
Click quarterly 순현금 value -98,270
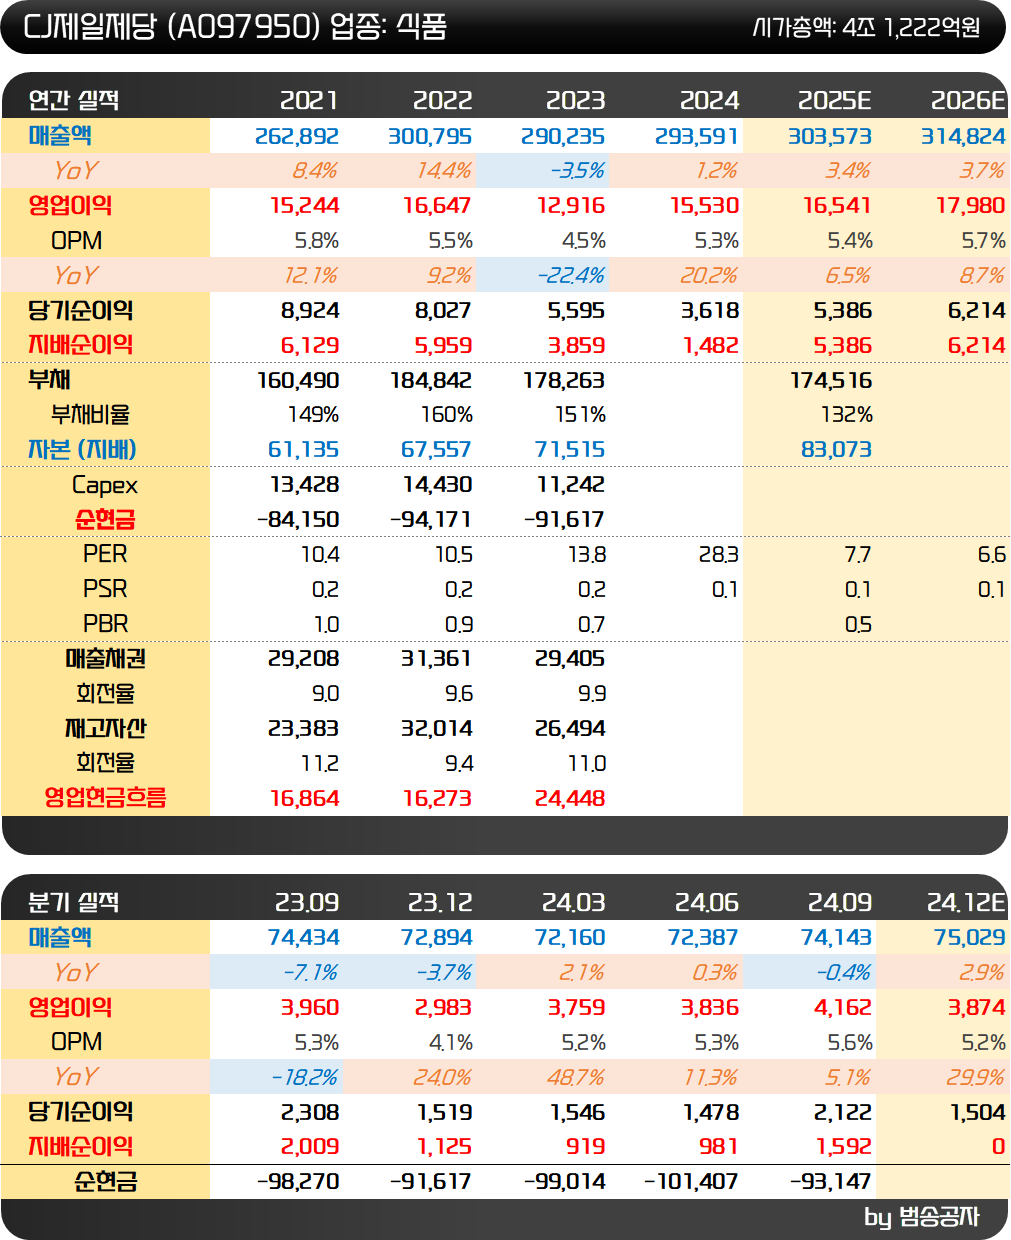(298, 1182)
